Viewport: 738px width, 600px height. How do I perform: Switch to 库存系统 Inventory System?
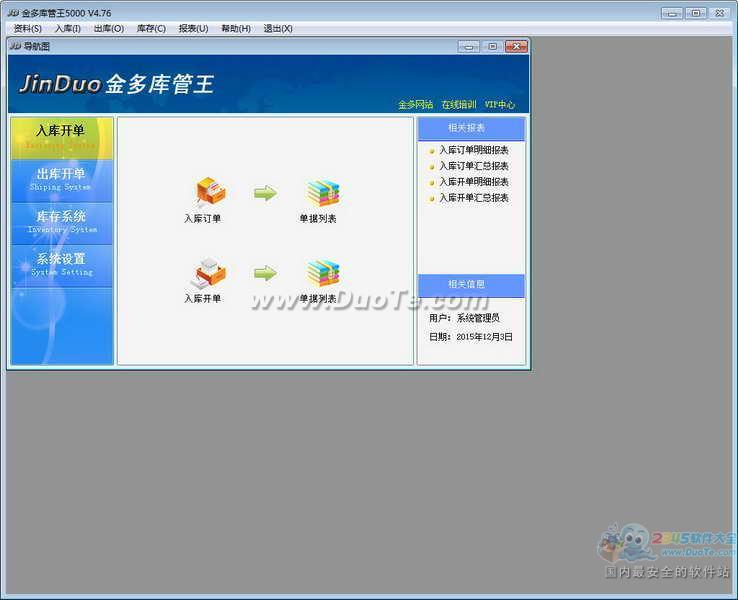pos(62,223)
